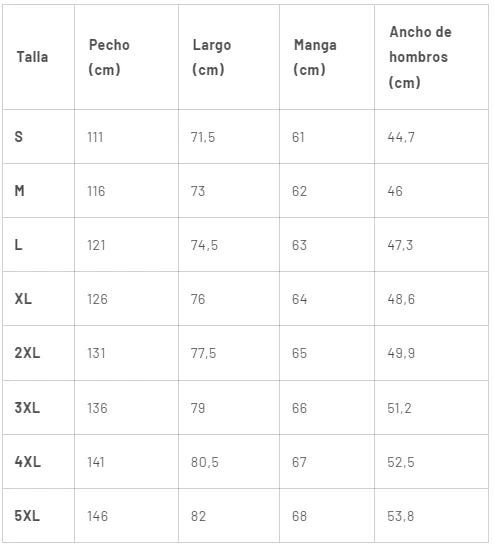Click sleeve value 64 in XL row

tap(299, 299)
